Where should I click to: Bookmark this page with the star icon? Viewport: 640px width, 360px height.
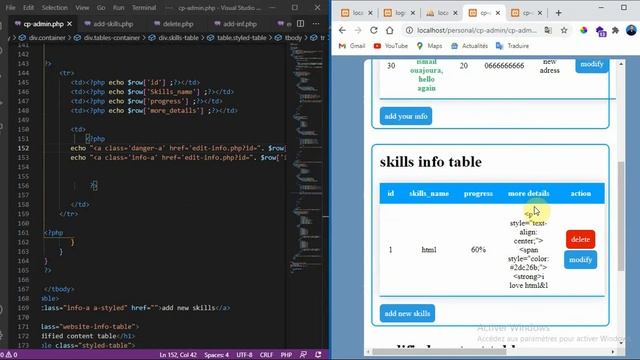[x=564, y=30]
